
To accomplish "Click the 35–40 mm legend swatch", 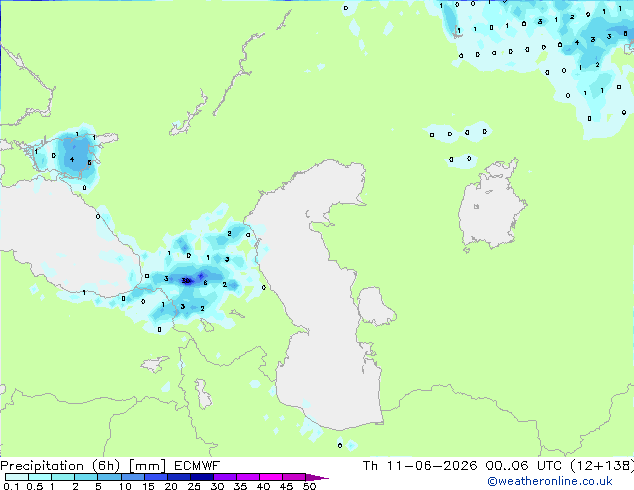I will [247, 477].
